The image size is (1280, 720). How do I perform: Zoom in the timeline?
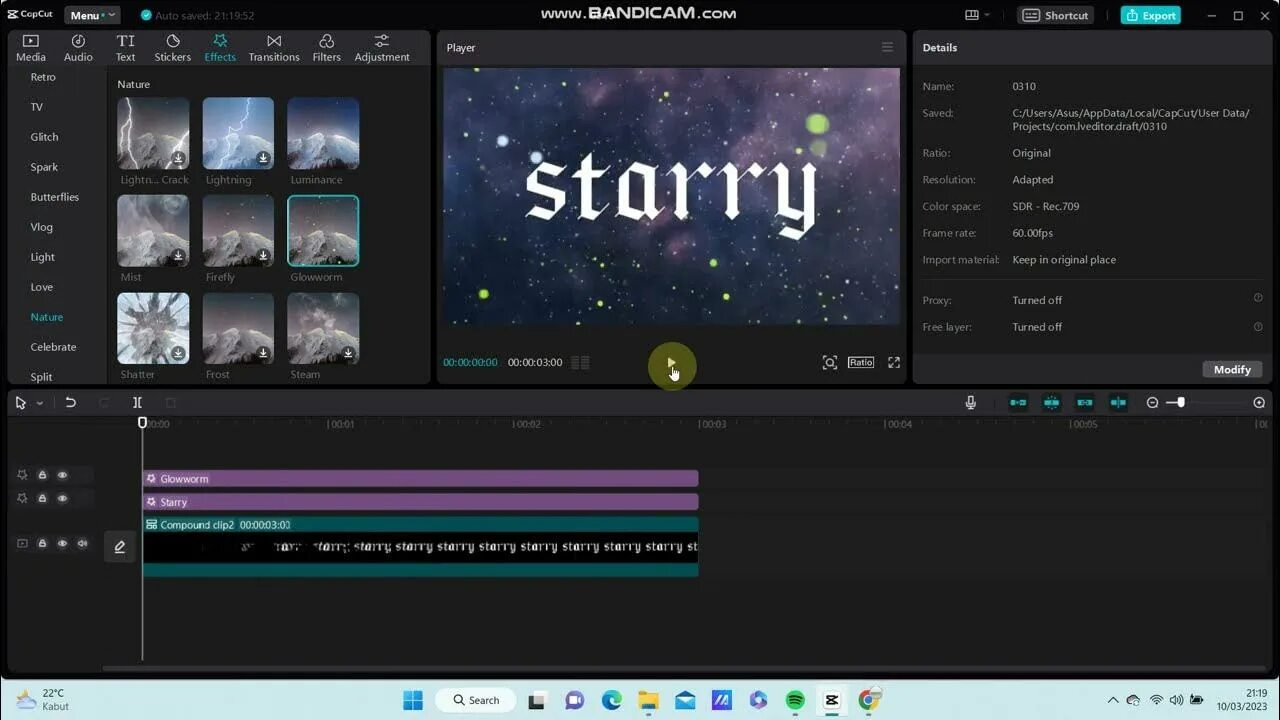(1259, 402)
